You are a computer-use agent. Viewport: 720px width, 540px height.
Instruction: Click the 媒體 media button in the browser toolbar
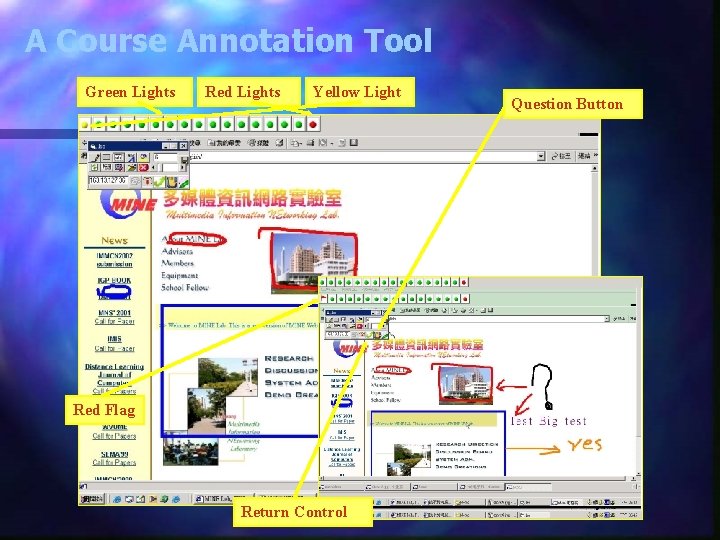coord(259,143)
